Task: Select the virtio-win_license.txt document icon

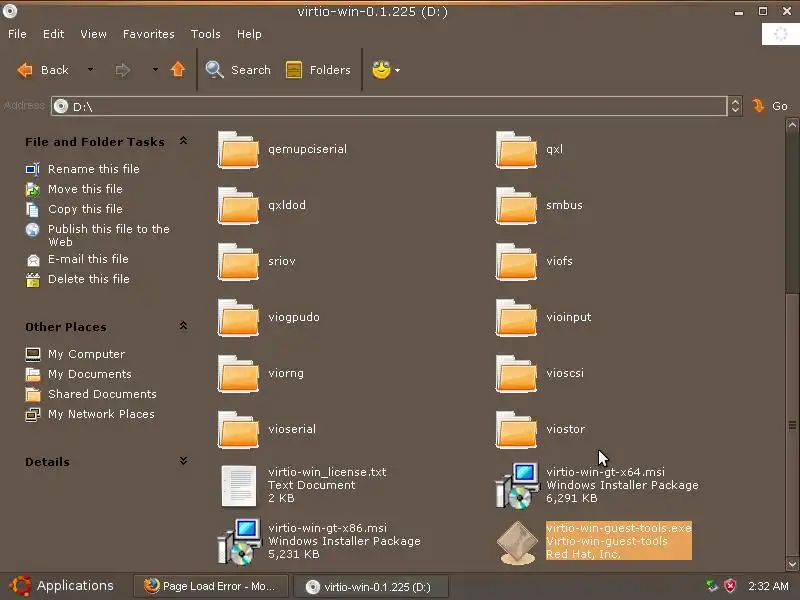Action: pos(238,486)
